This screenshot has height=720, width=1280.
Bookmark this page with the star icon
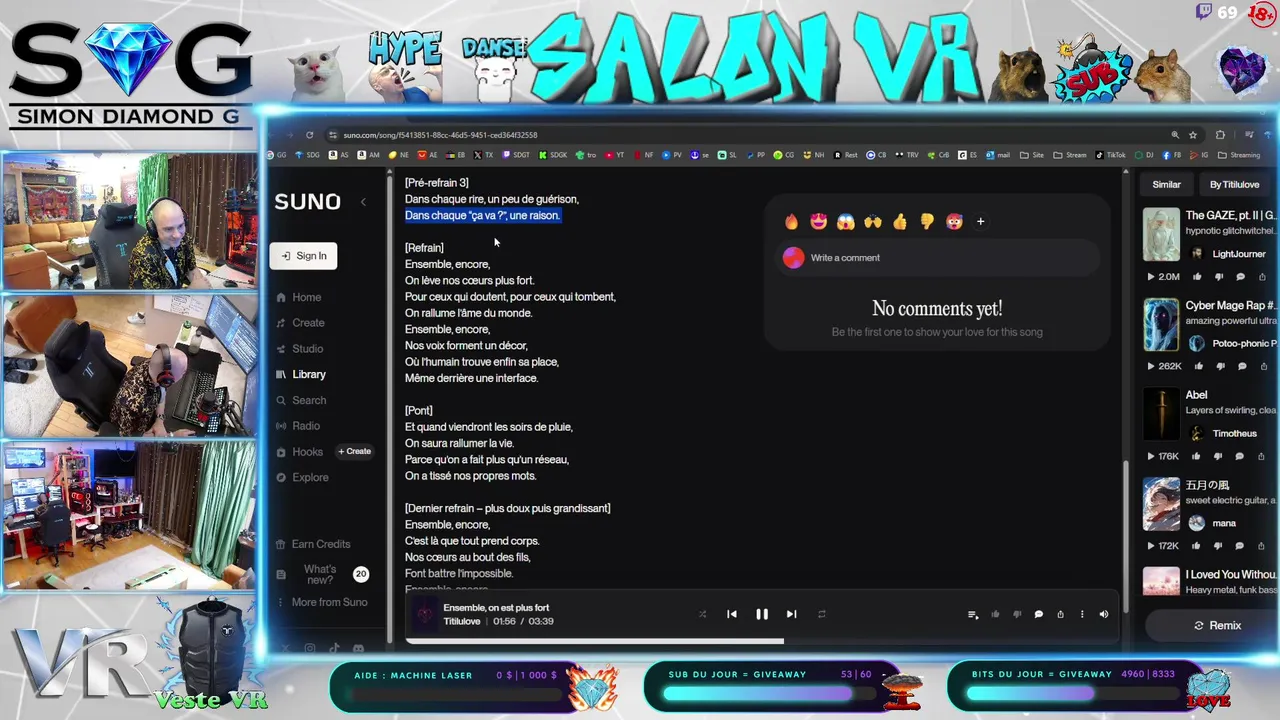(1193, 135)
